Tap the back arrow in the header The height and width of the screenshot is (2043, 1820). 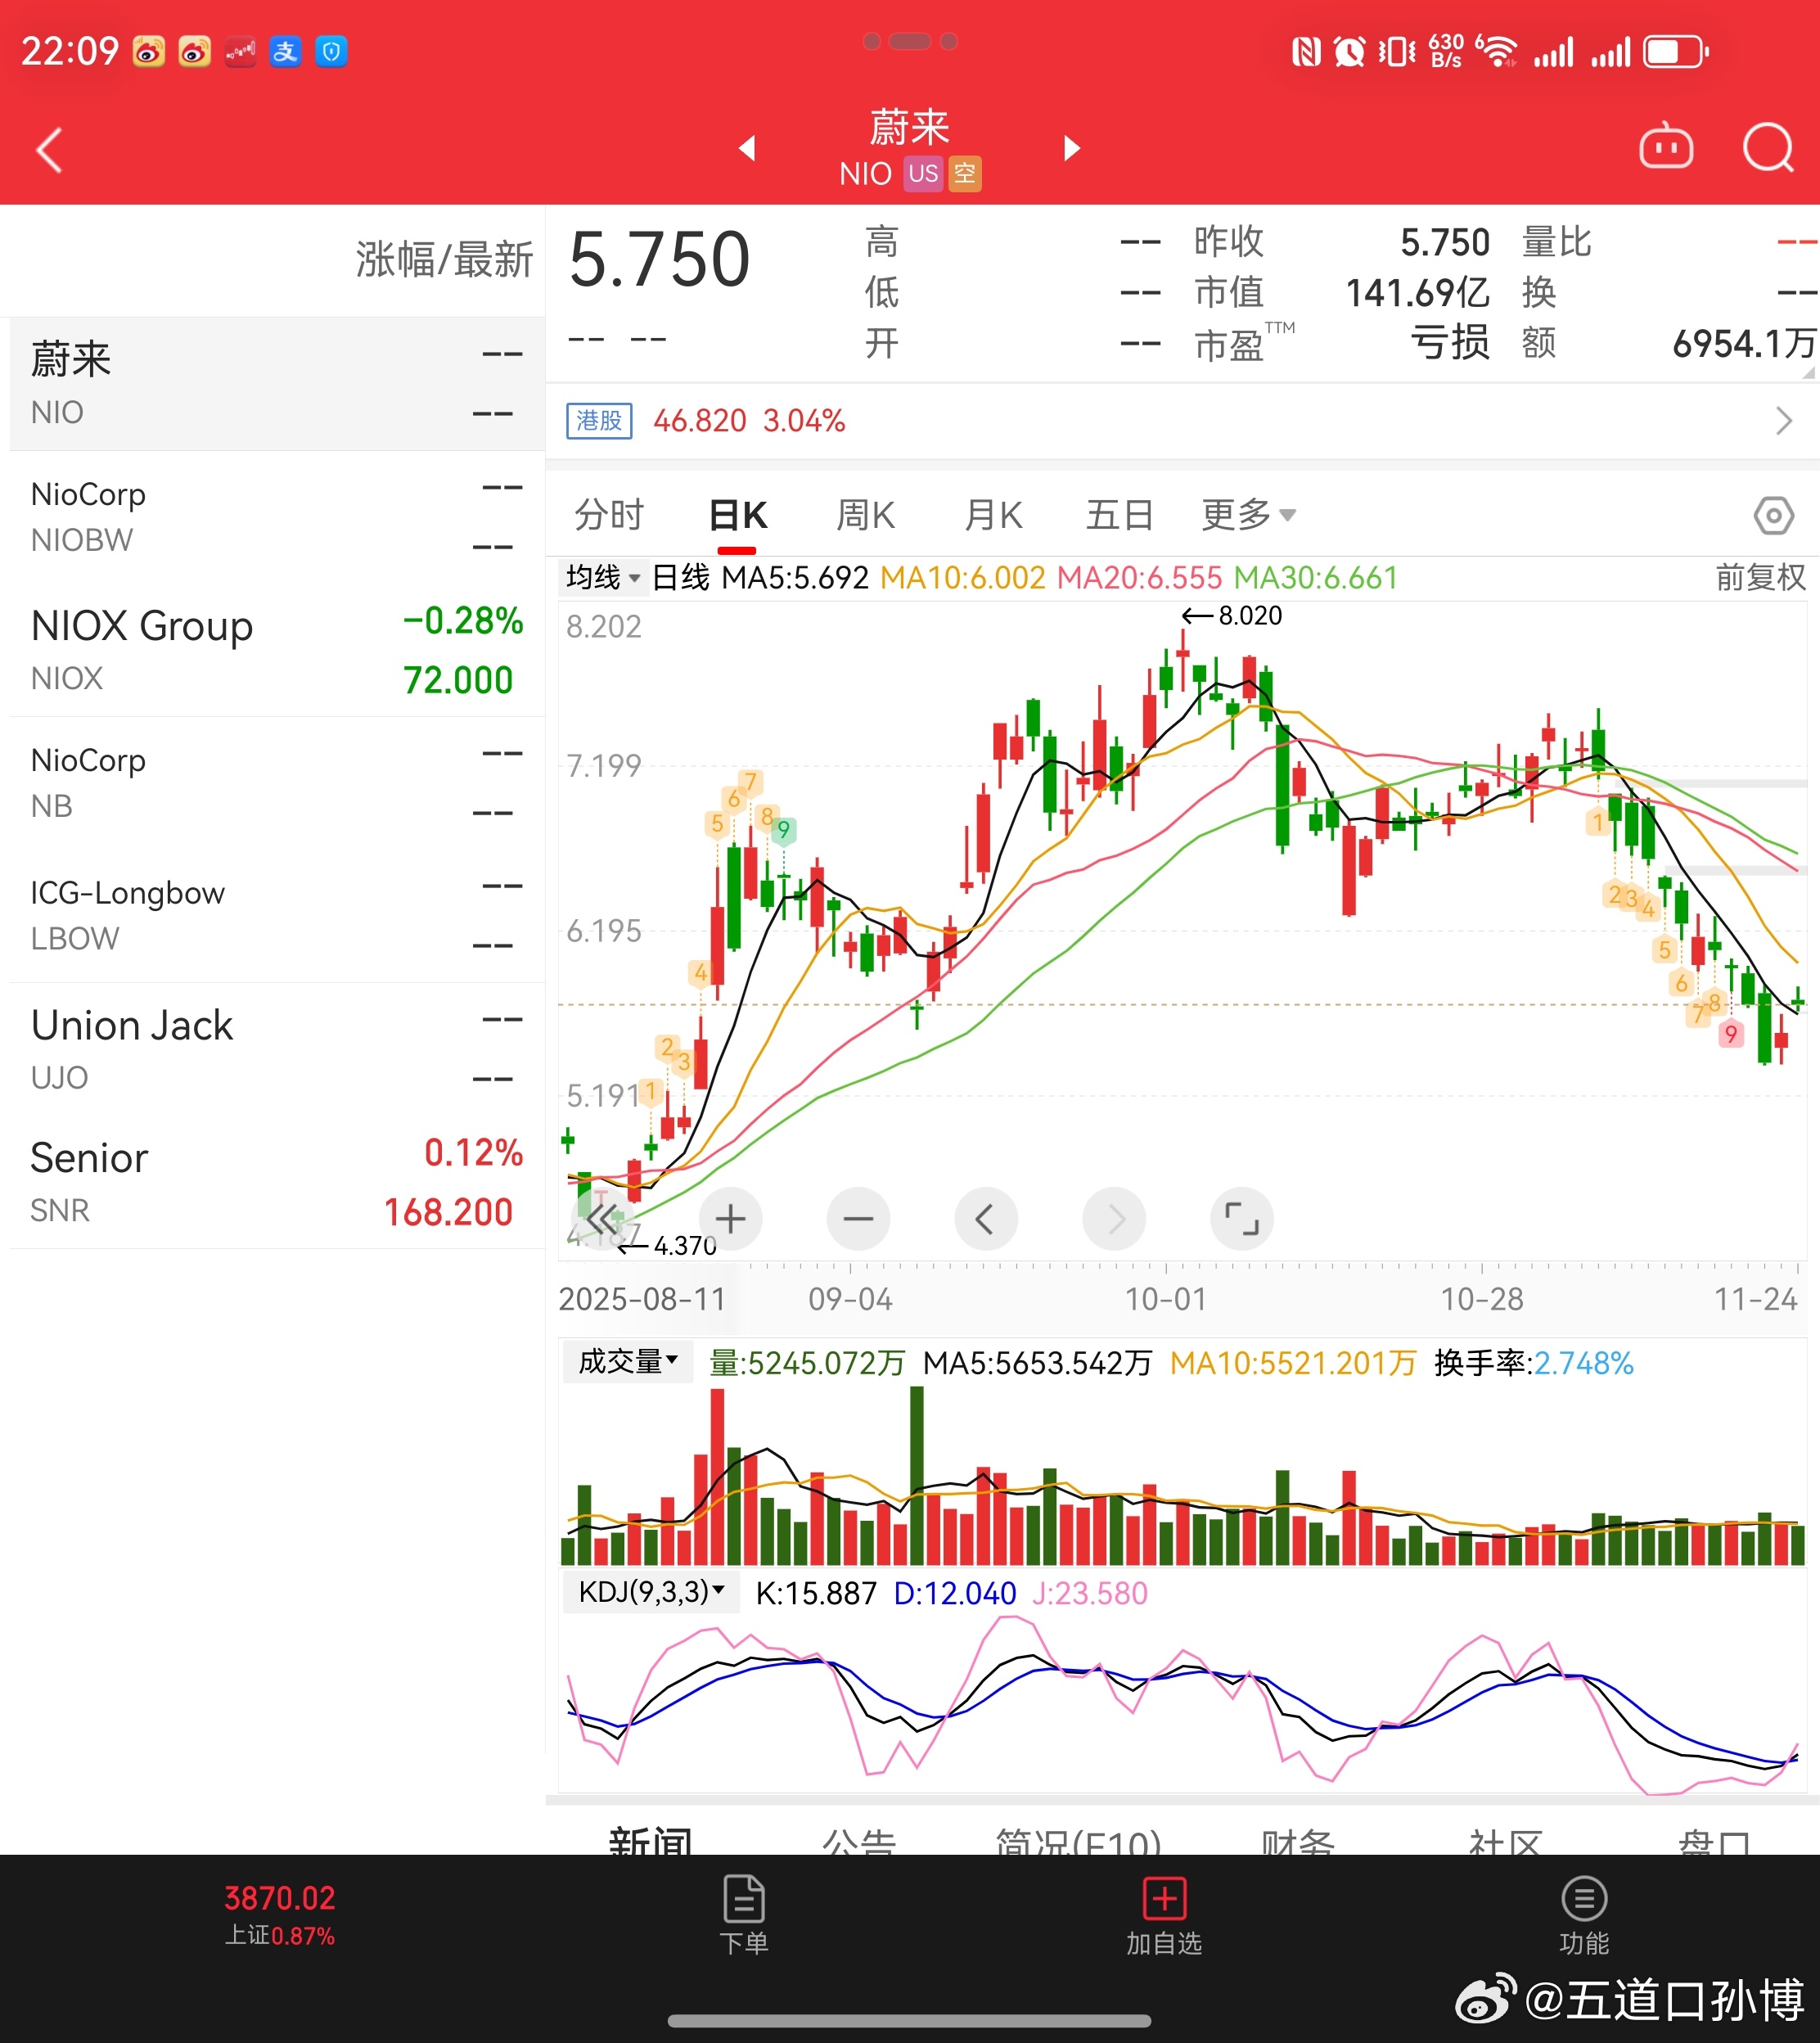(x=49, y=150)
